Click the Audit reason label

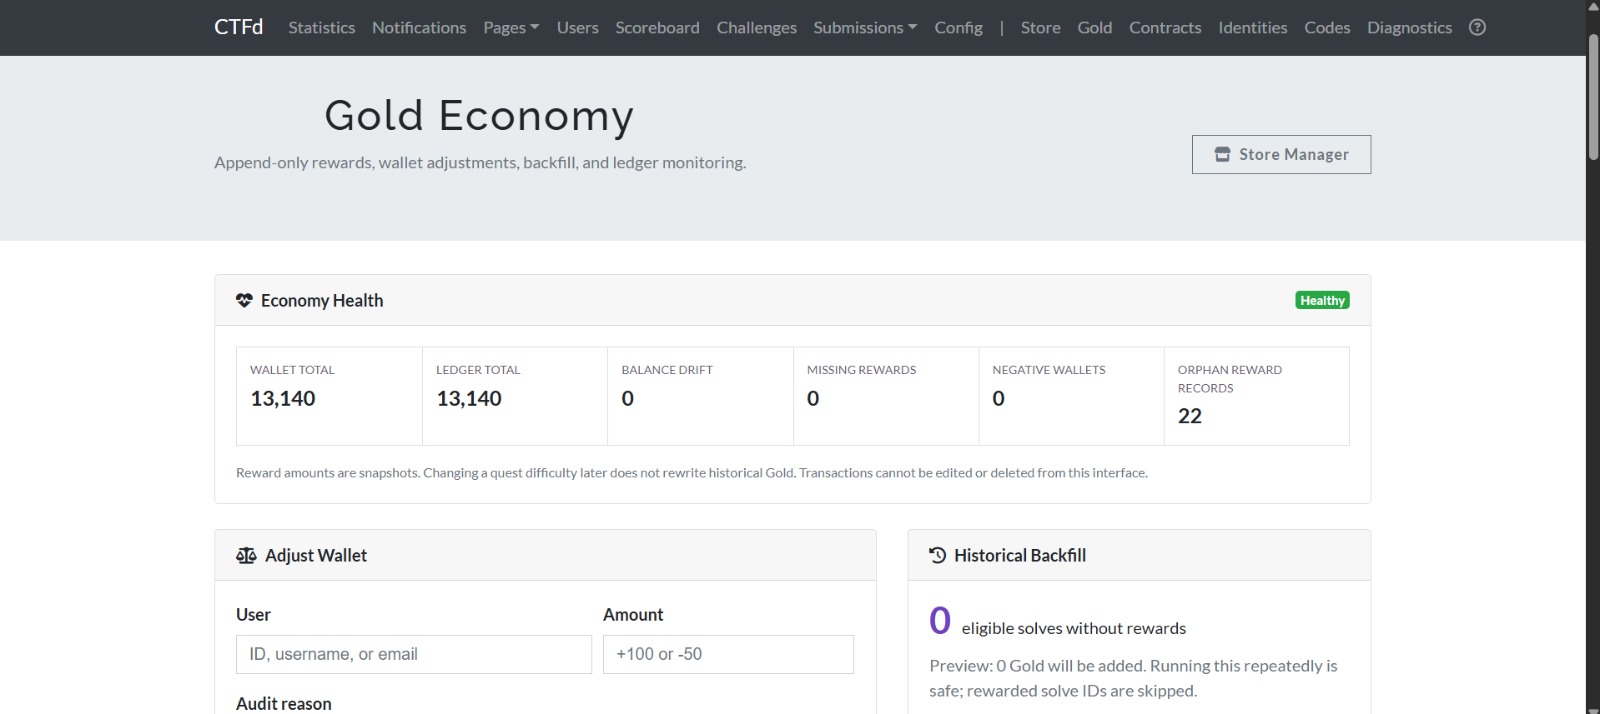point(284,704)
